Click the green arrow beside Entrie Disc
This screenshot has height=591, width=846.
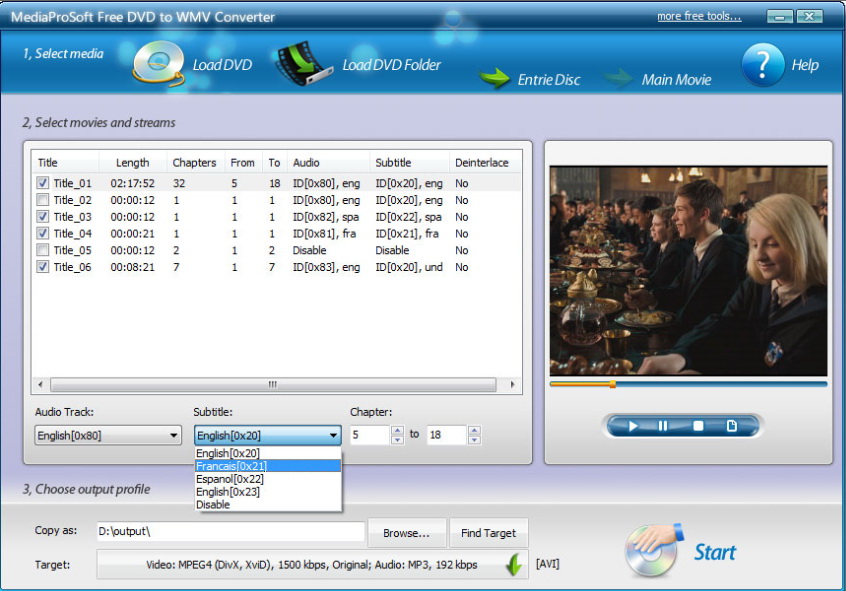point(494,78)
